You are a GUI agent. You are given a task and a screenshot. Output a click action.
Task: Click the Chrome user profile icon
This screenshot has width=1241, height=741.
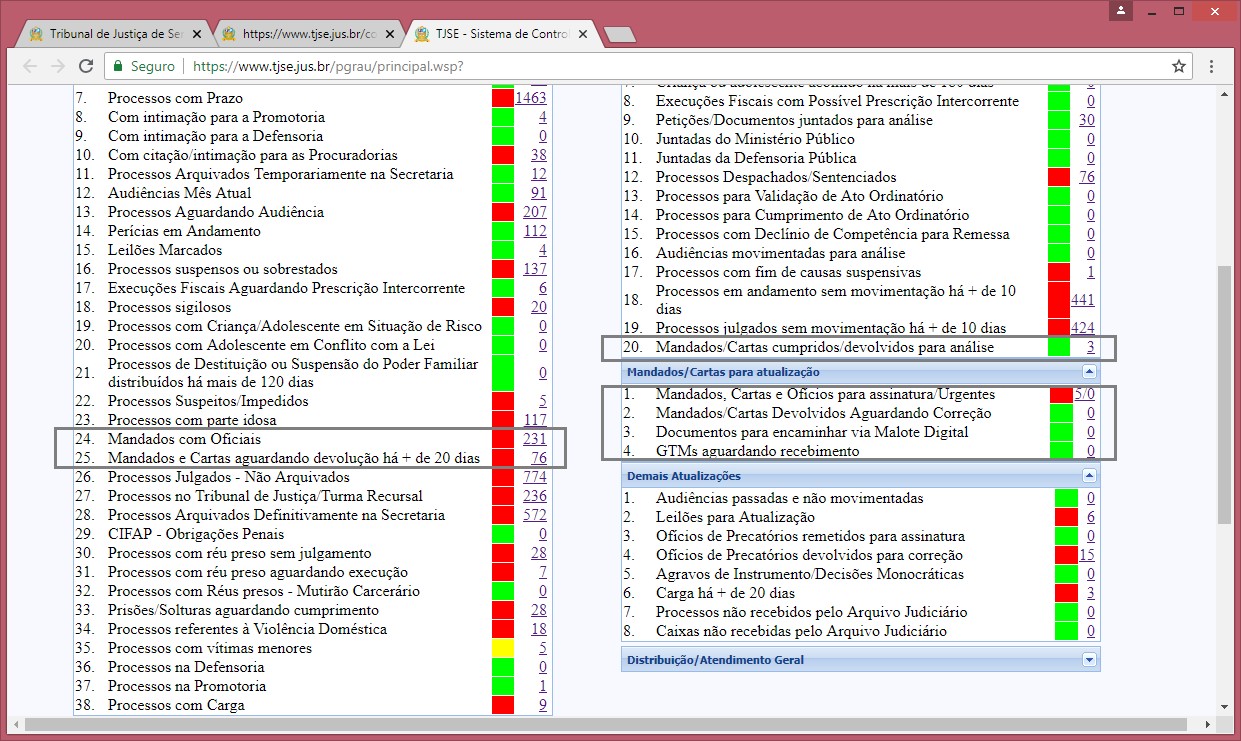pos(1121,10)
